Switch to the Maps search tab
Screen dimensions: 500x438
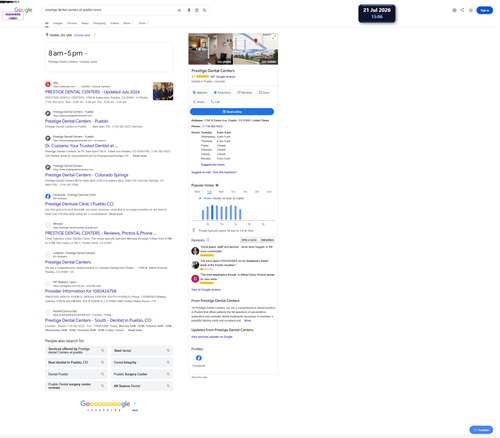(85, 23)
